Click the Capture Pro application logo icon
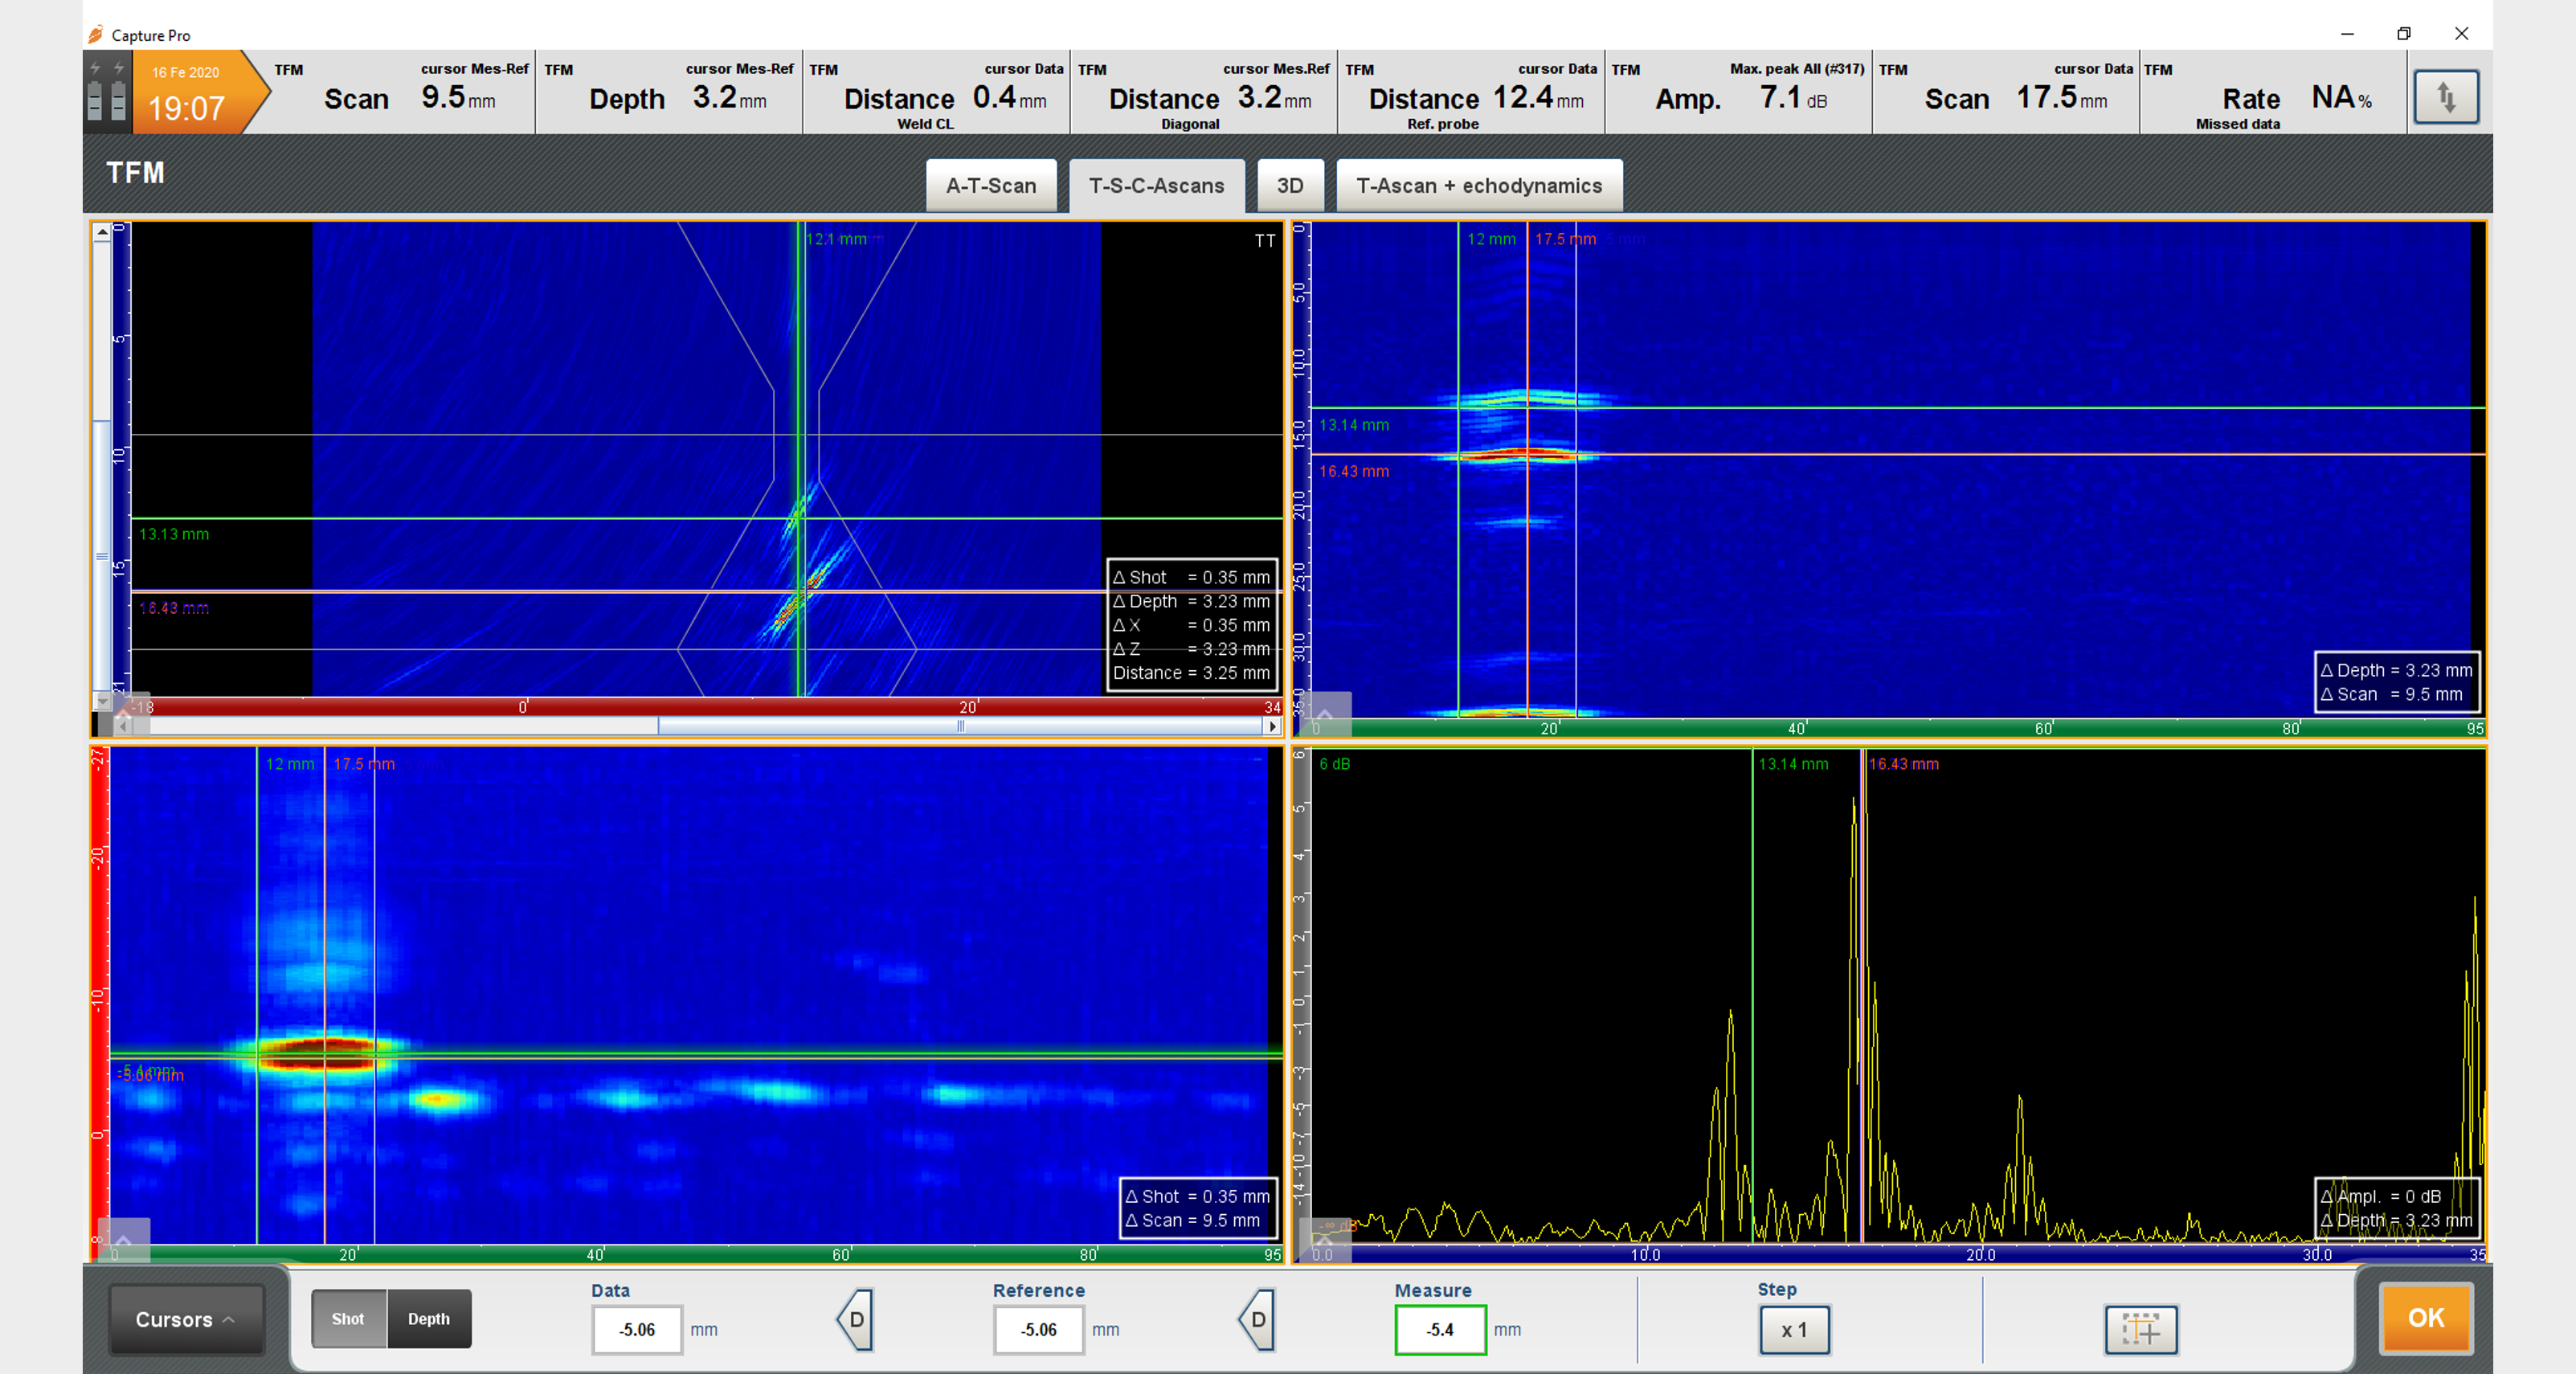The image size is (2576, 1374). coord(96,35)
